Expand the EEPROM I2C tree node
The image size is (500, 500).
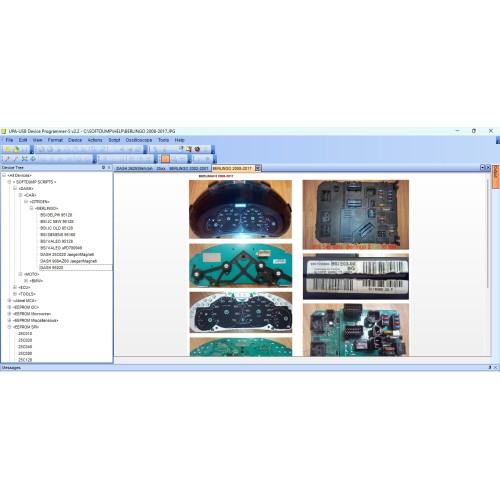coord(9,307)
